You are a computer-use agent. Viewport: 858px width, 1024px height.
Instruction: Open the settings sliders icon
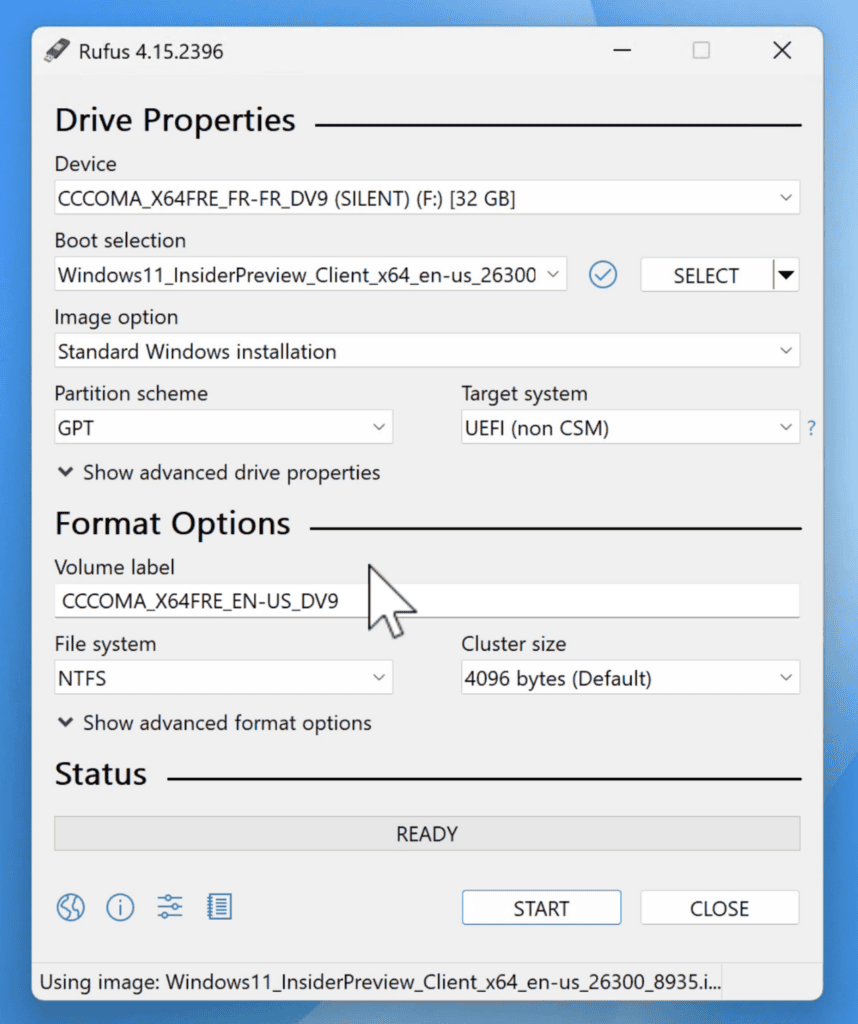click(170, 907)
